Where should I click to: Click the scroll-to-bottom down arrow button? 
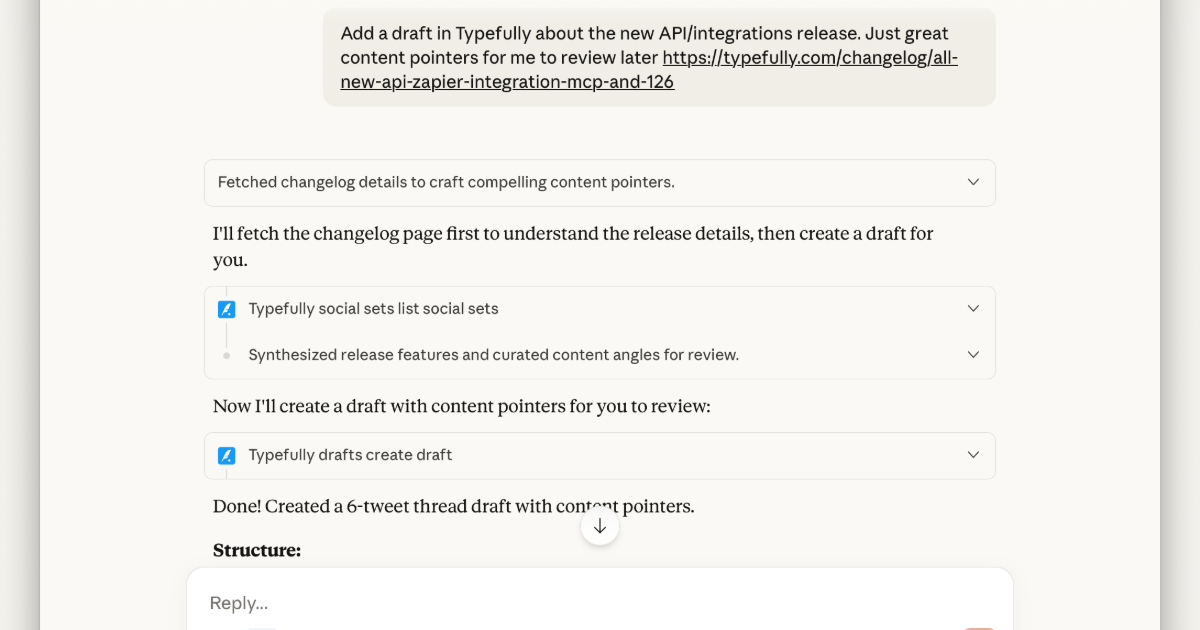point(600,526)
